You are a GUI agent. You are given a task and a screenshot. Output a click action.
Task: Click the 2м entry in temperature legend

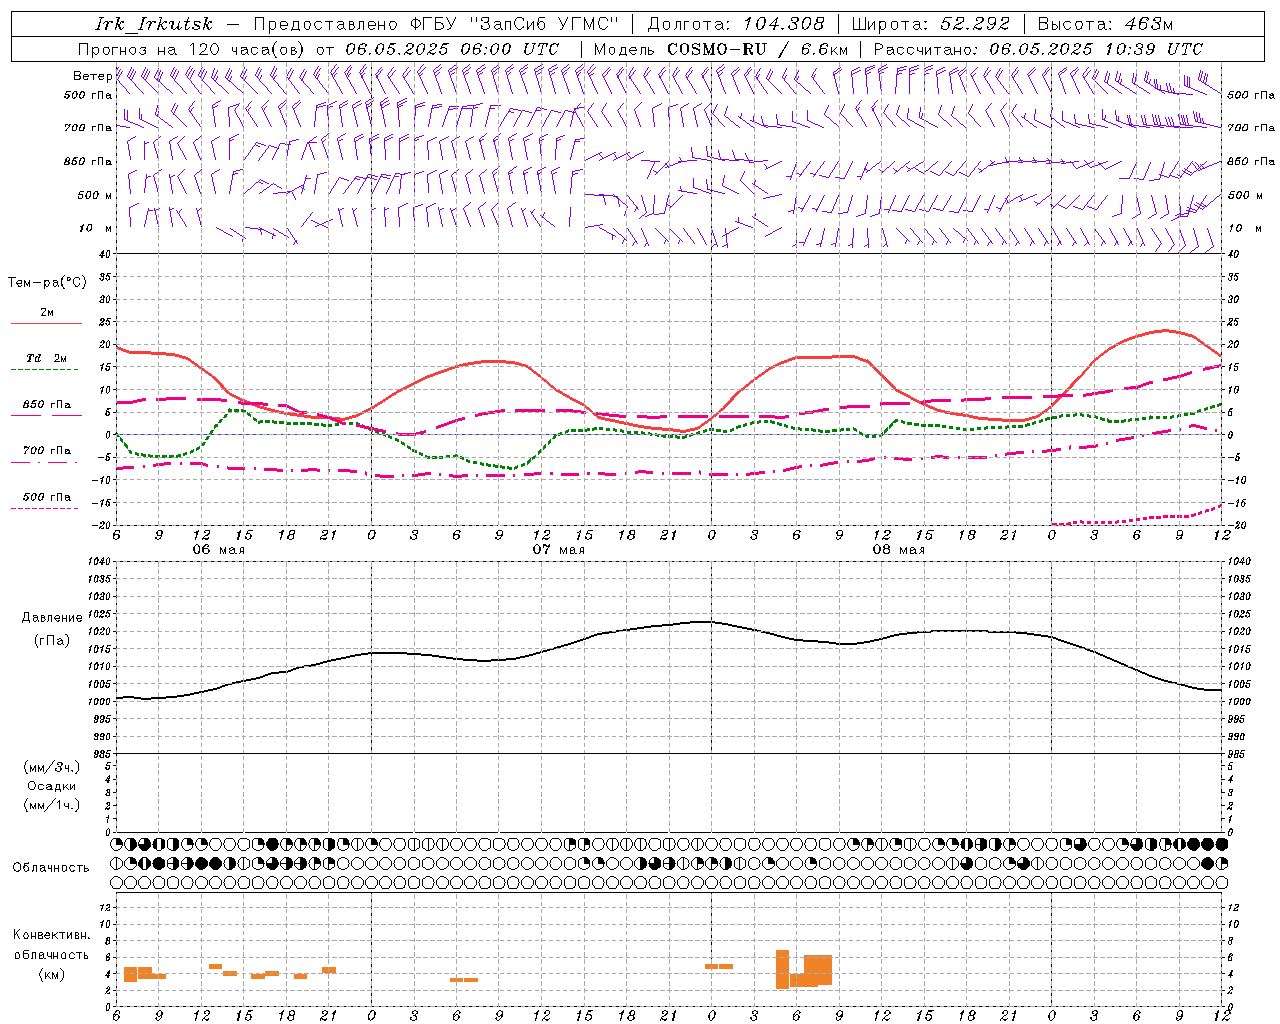(x=47, y=313)
